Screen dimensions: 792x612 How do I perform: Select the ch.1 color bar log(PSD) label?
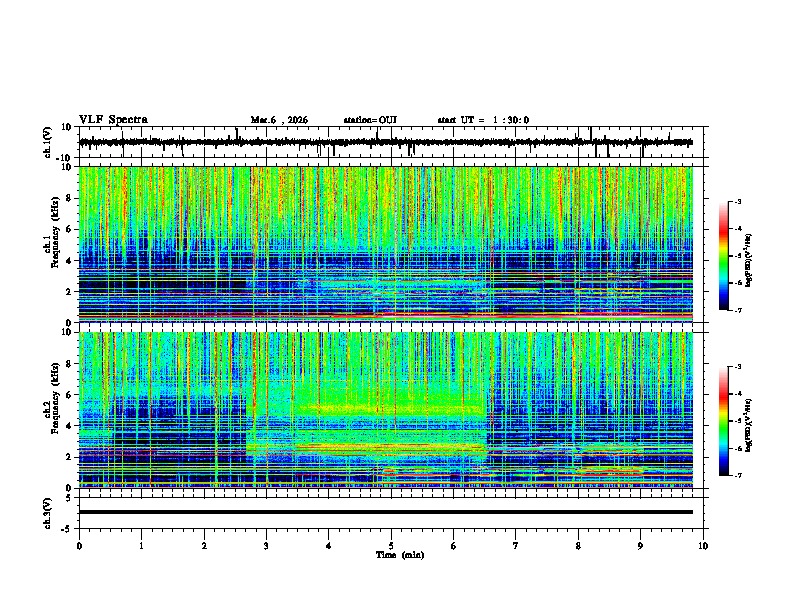pos(749,260)
